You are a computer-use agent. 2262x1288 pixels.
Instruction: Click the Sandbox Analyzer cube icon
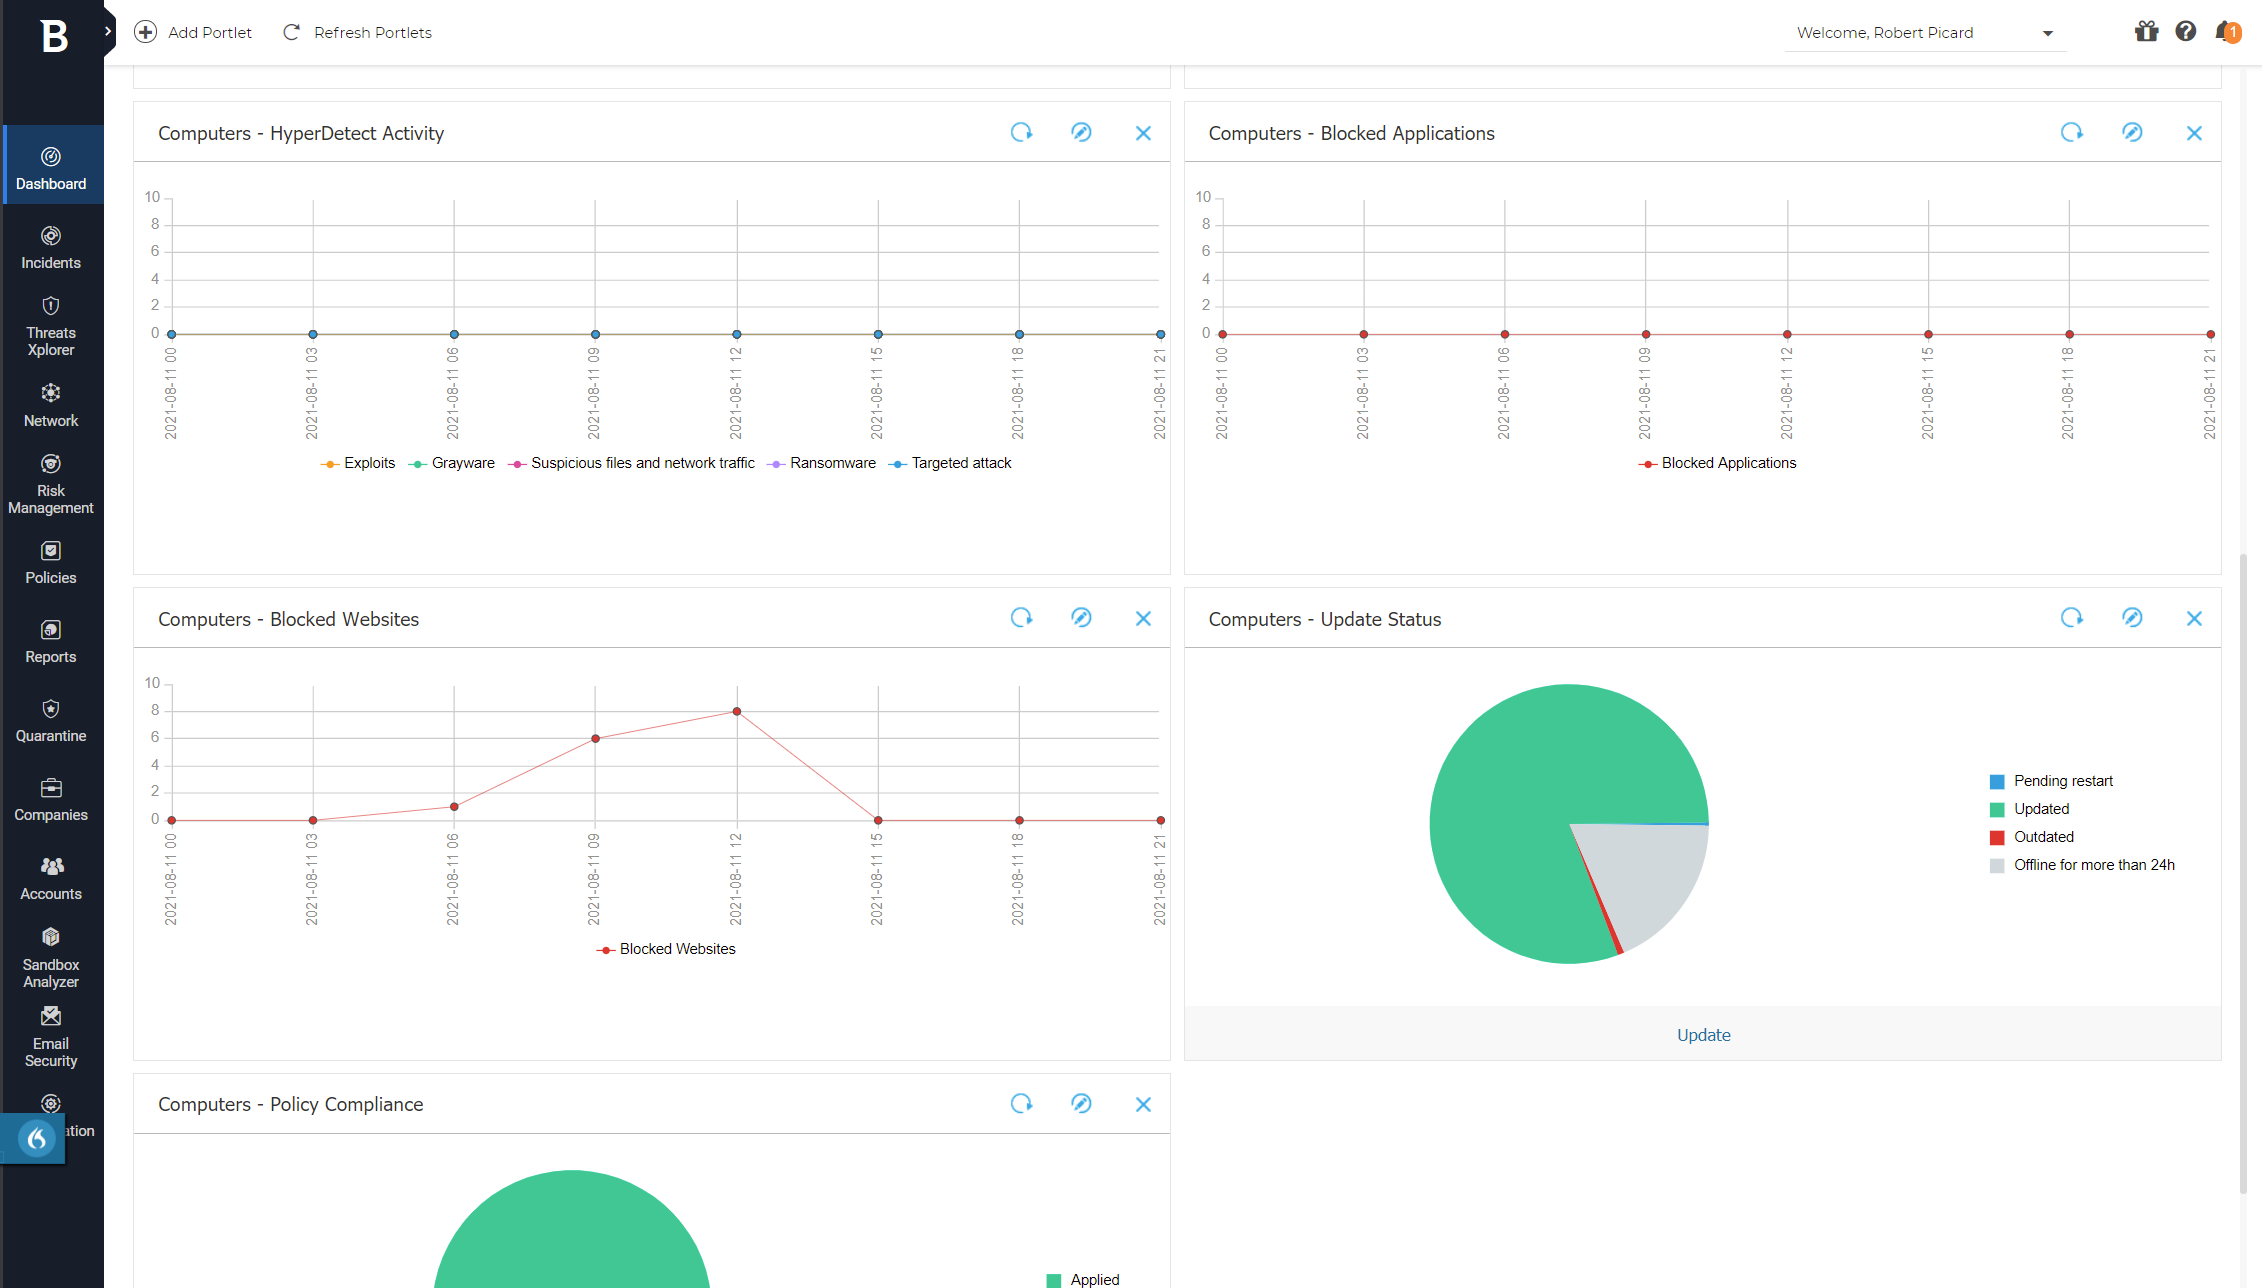click(51, 937)
